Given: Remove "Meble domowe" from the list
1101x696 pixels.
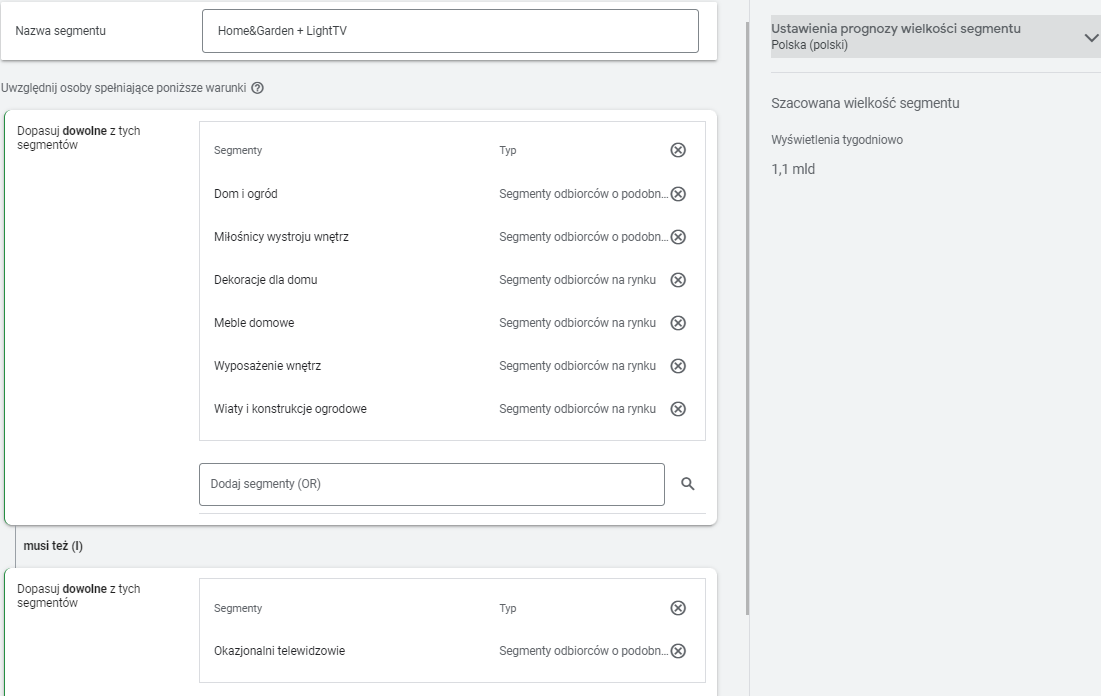Looking at the screenshot, I should [678, 323].
